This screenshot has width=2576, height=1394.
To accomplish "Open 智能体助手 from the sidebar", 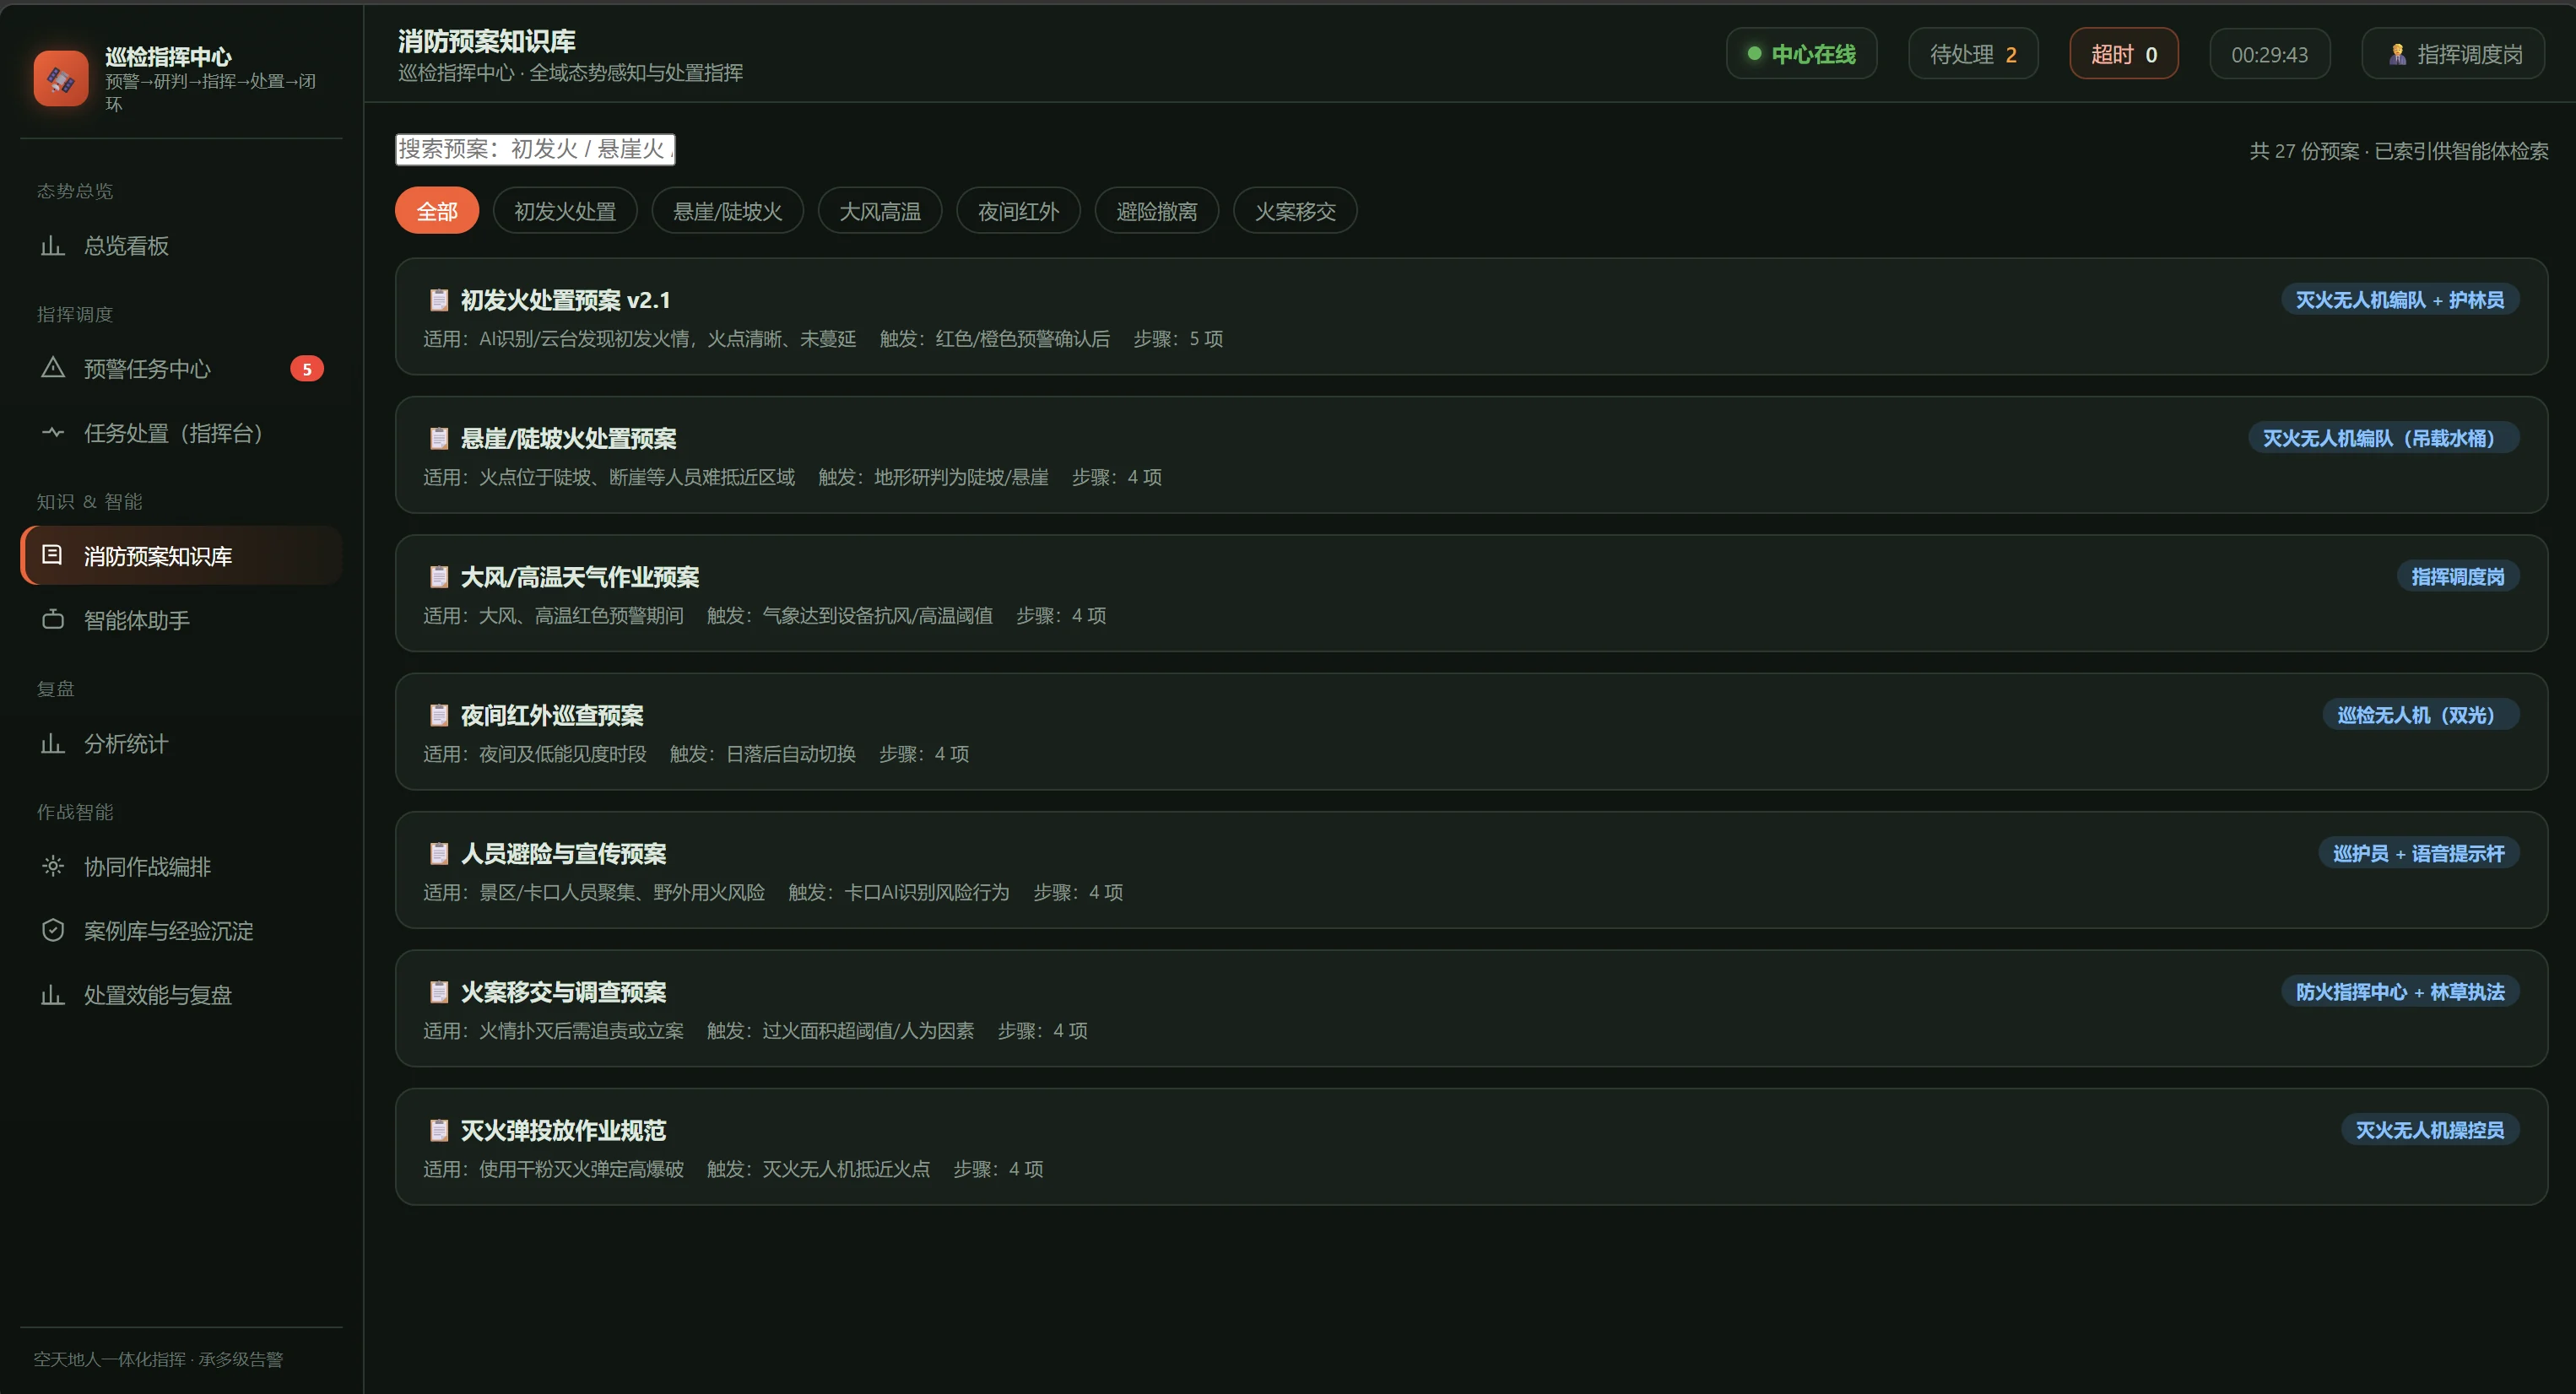I will coord(181,620).
